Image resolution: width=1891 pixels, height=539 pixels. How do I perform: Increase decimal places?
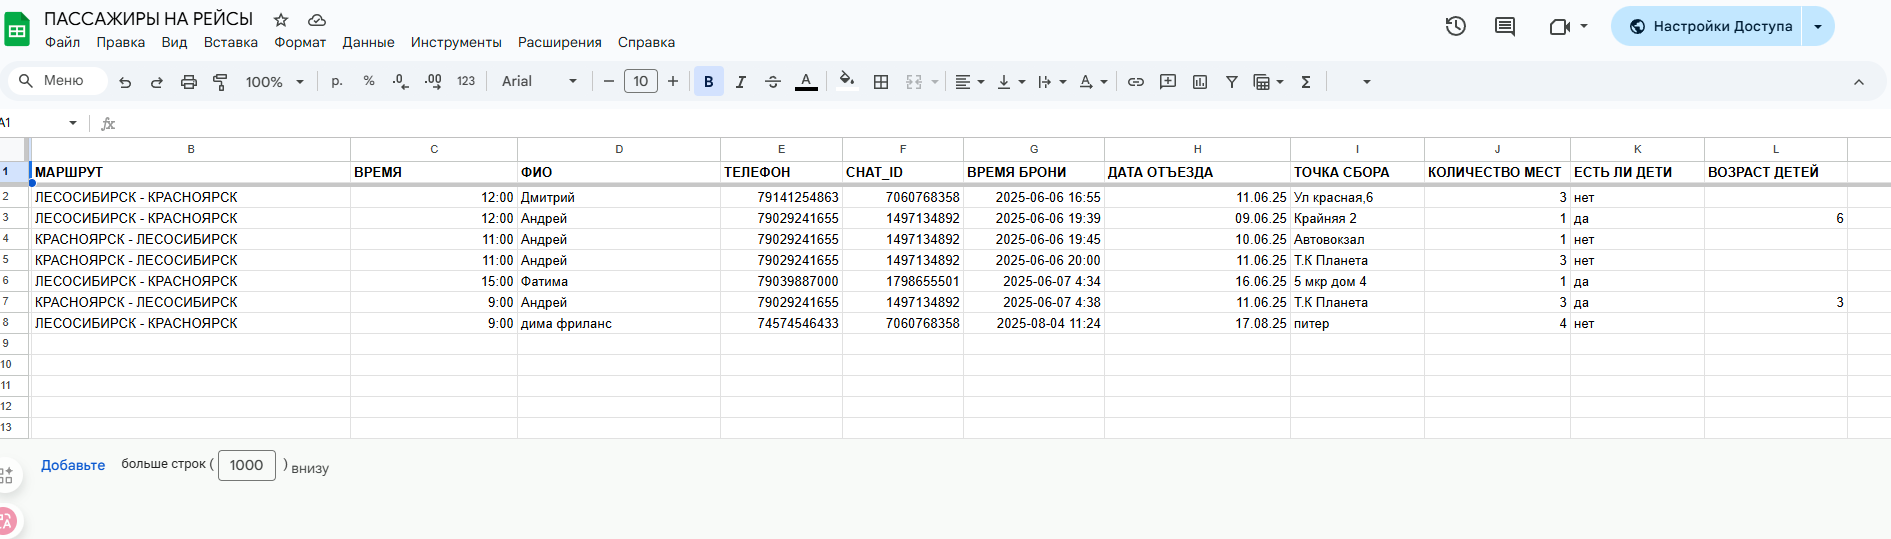coord(433,82)
